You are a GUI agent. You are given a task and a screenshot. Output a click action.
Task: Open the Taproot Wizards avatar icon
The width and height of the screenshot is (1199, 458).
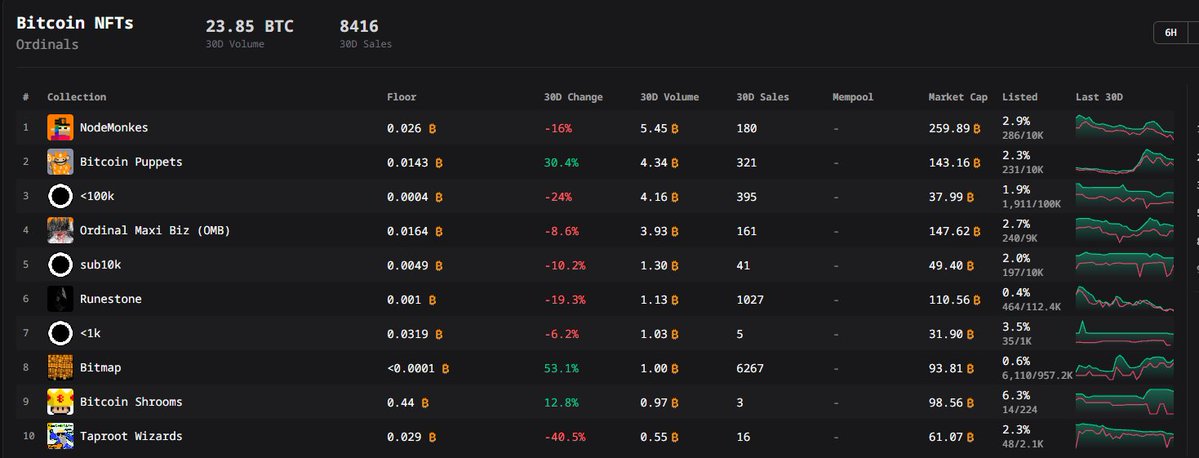tap(60, 436)
